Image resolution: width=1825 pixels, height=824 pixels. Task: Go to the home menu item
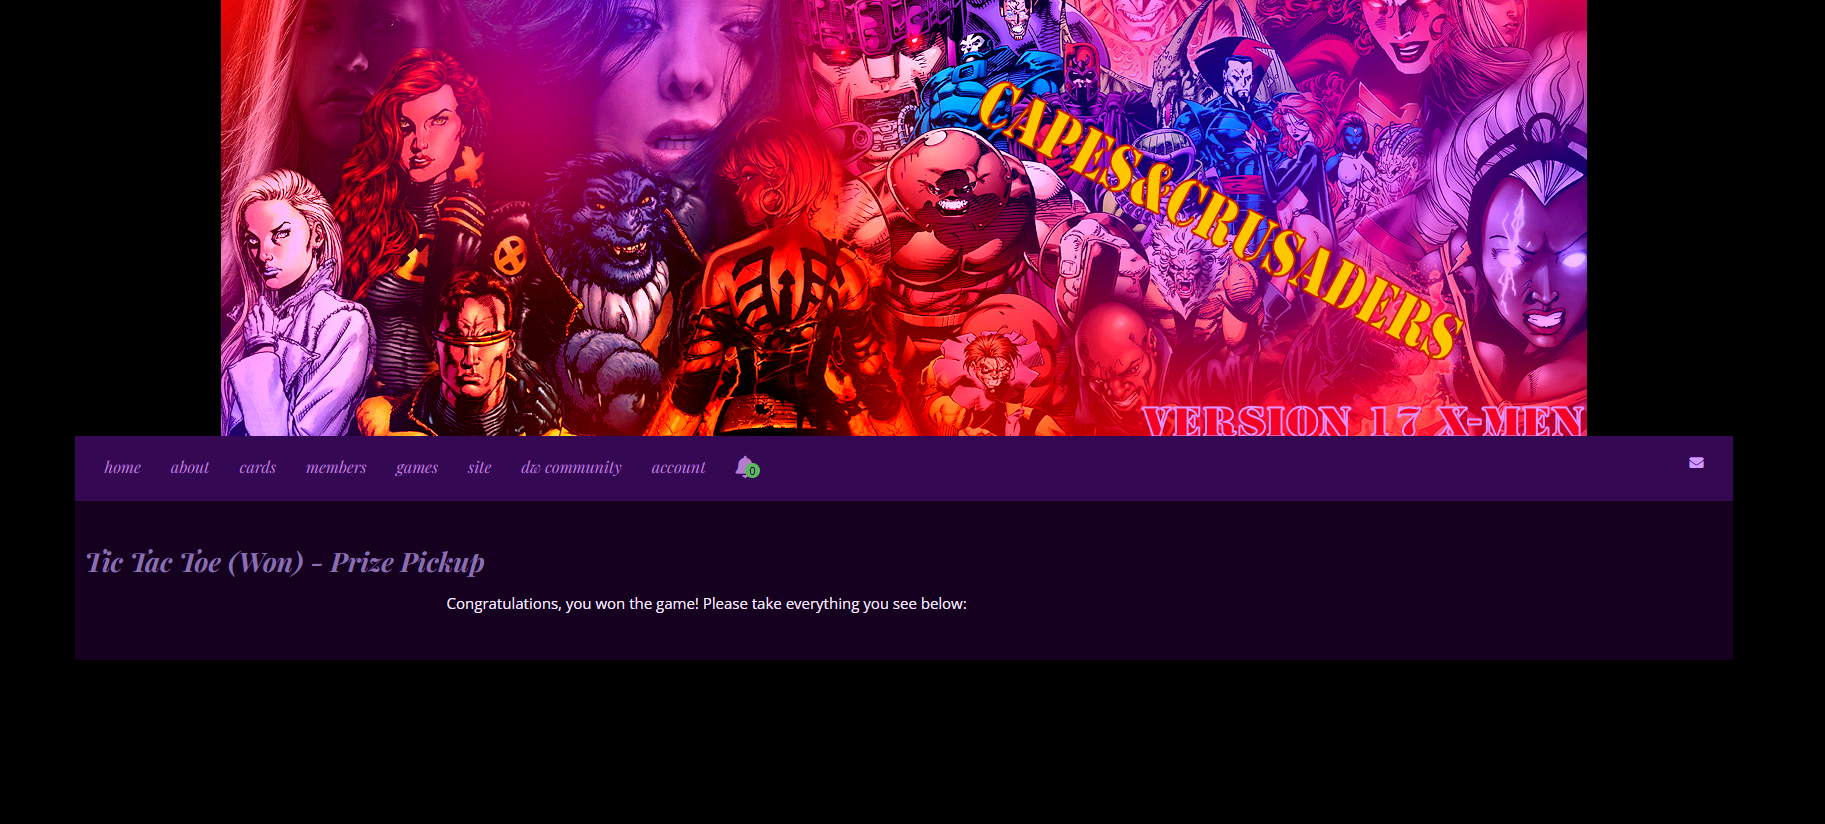tap(123, 467)
